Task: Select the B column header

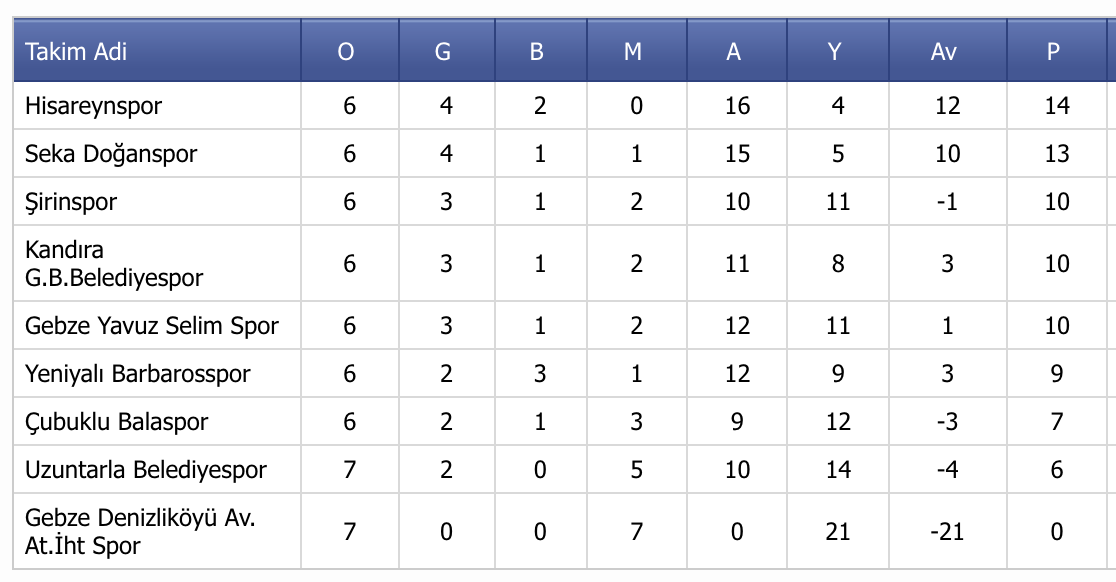Action: [537, 52]
